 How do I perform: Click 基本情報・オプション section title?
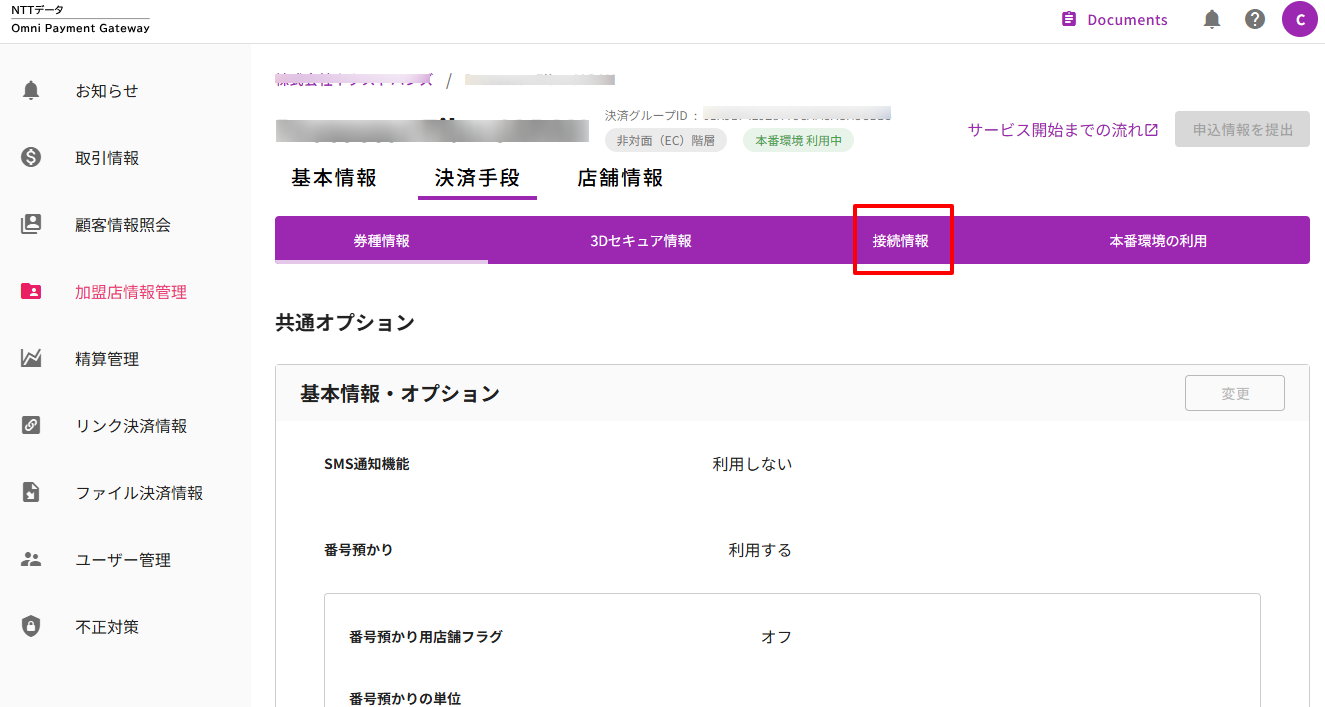point(400,393)
